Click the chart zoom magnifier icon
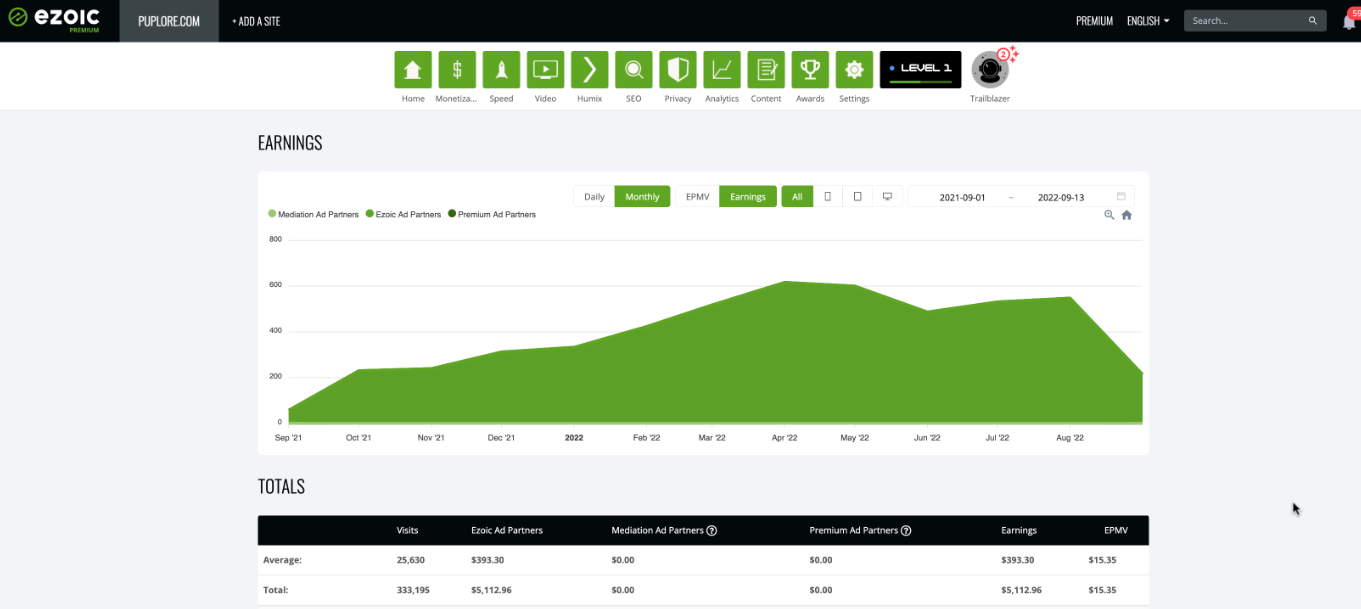This screenshot has width=1361, height=609. [1109, 215]
